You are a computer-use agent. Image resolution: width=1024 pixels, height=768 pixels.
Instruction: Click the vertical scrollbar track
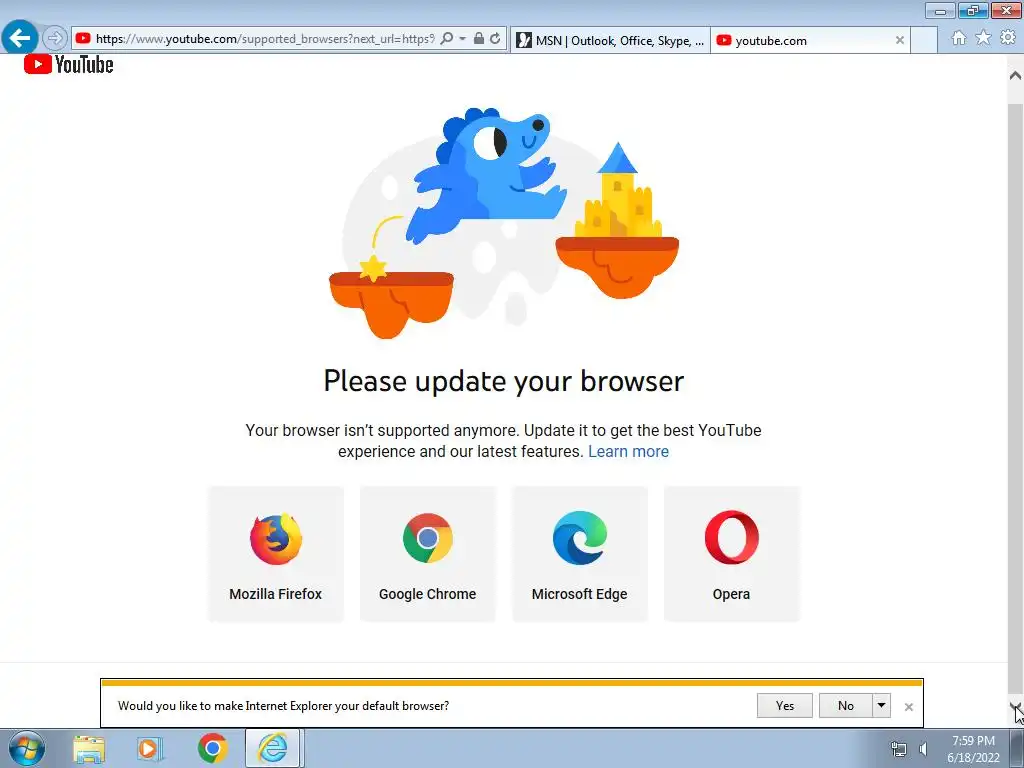(1016, 392)
